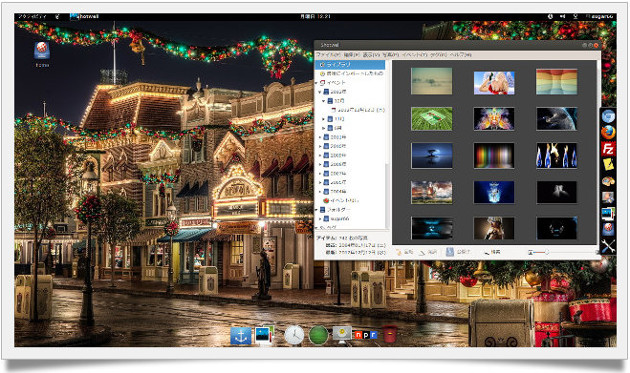Expand the sugar66 folder node
The height and width of the screenshot is (373, 630).
[x=320, y=219]
